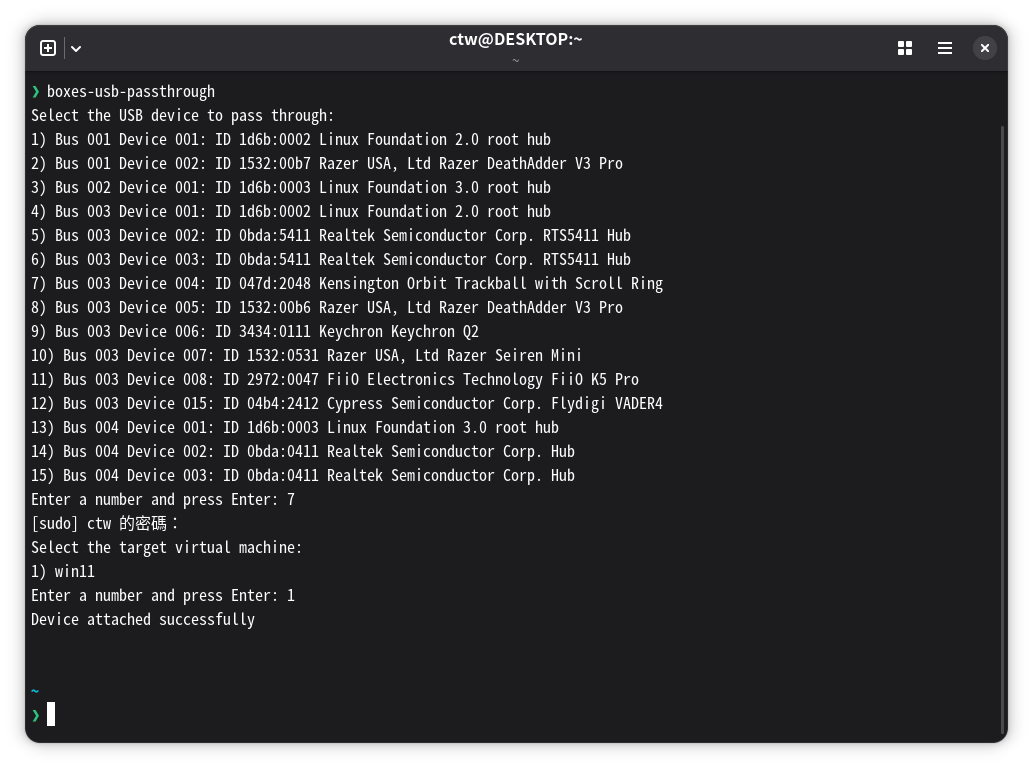The image size is (1033, 768).
Task: Click the Razer Seiren Mini line
Action: pyautogui.click(x=306, y=356)
